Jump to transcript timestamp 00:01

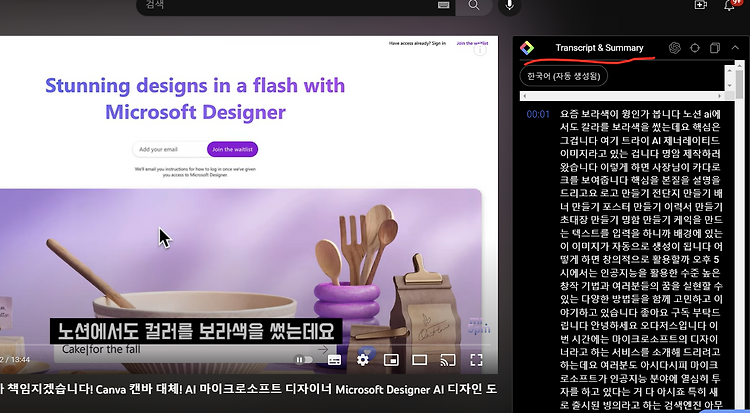[538, 114]
